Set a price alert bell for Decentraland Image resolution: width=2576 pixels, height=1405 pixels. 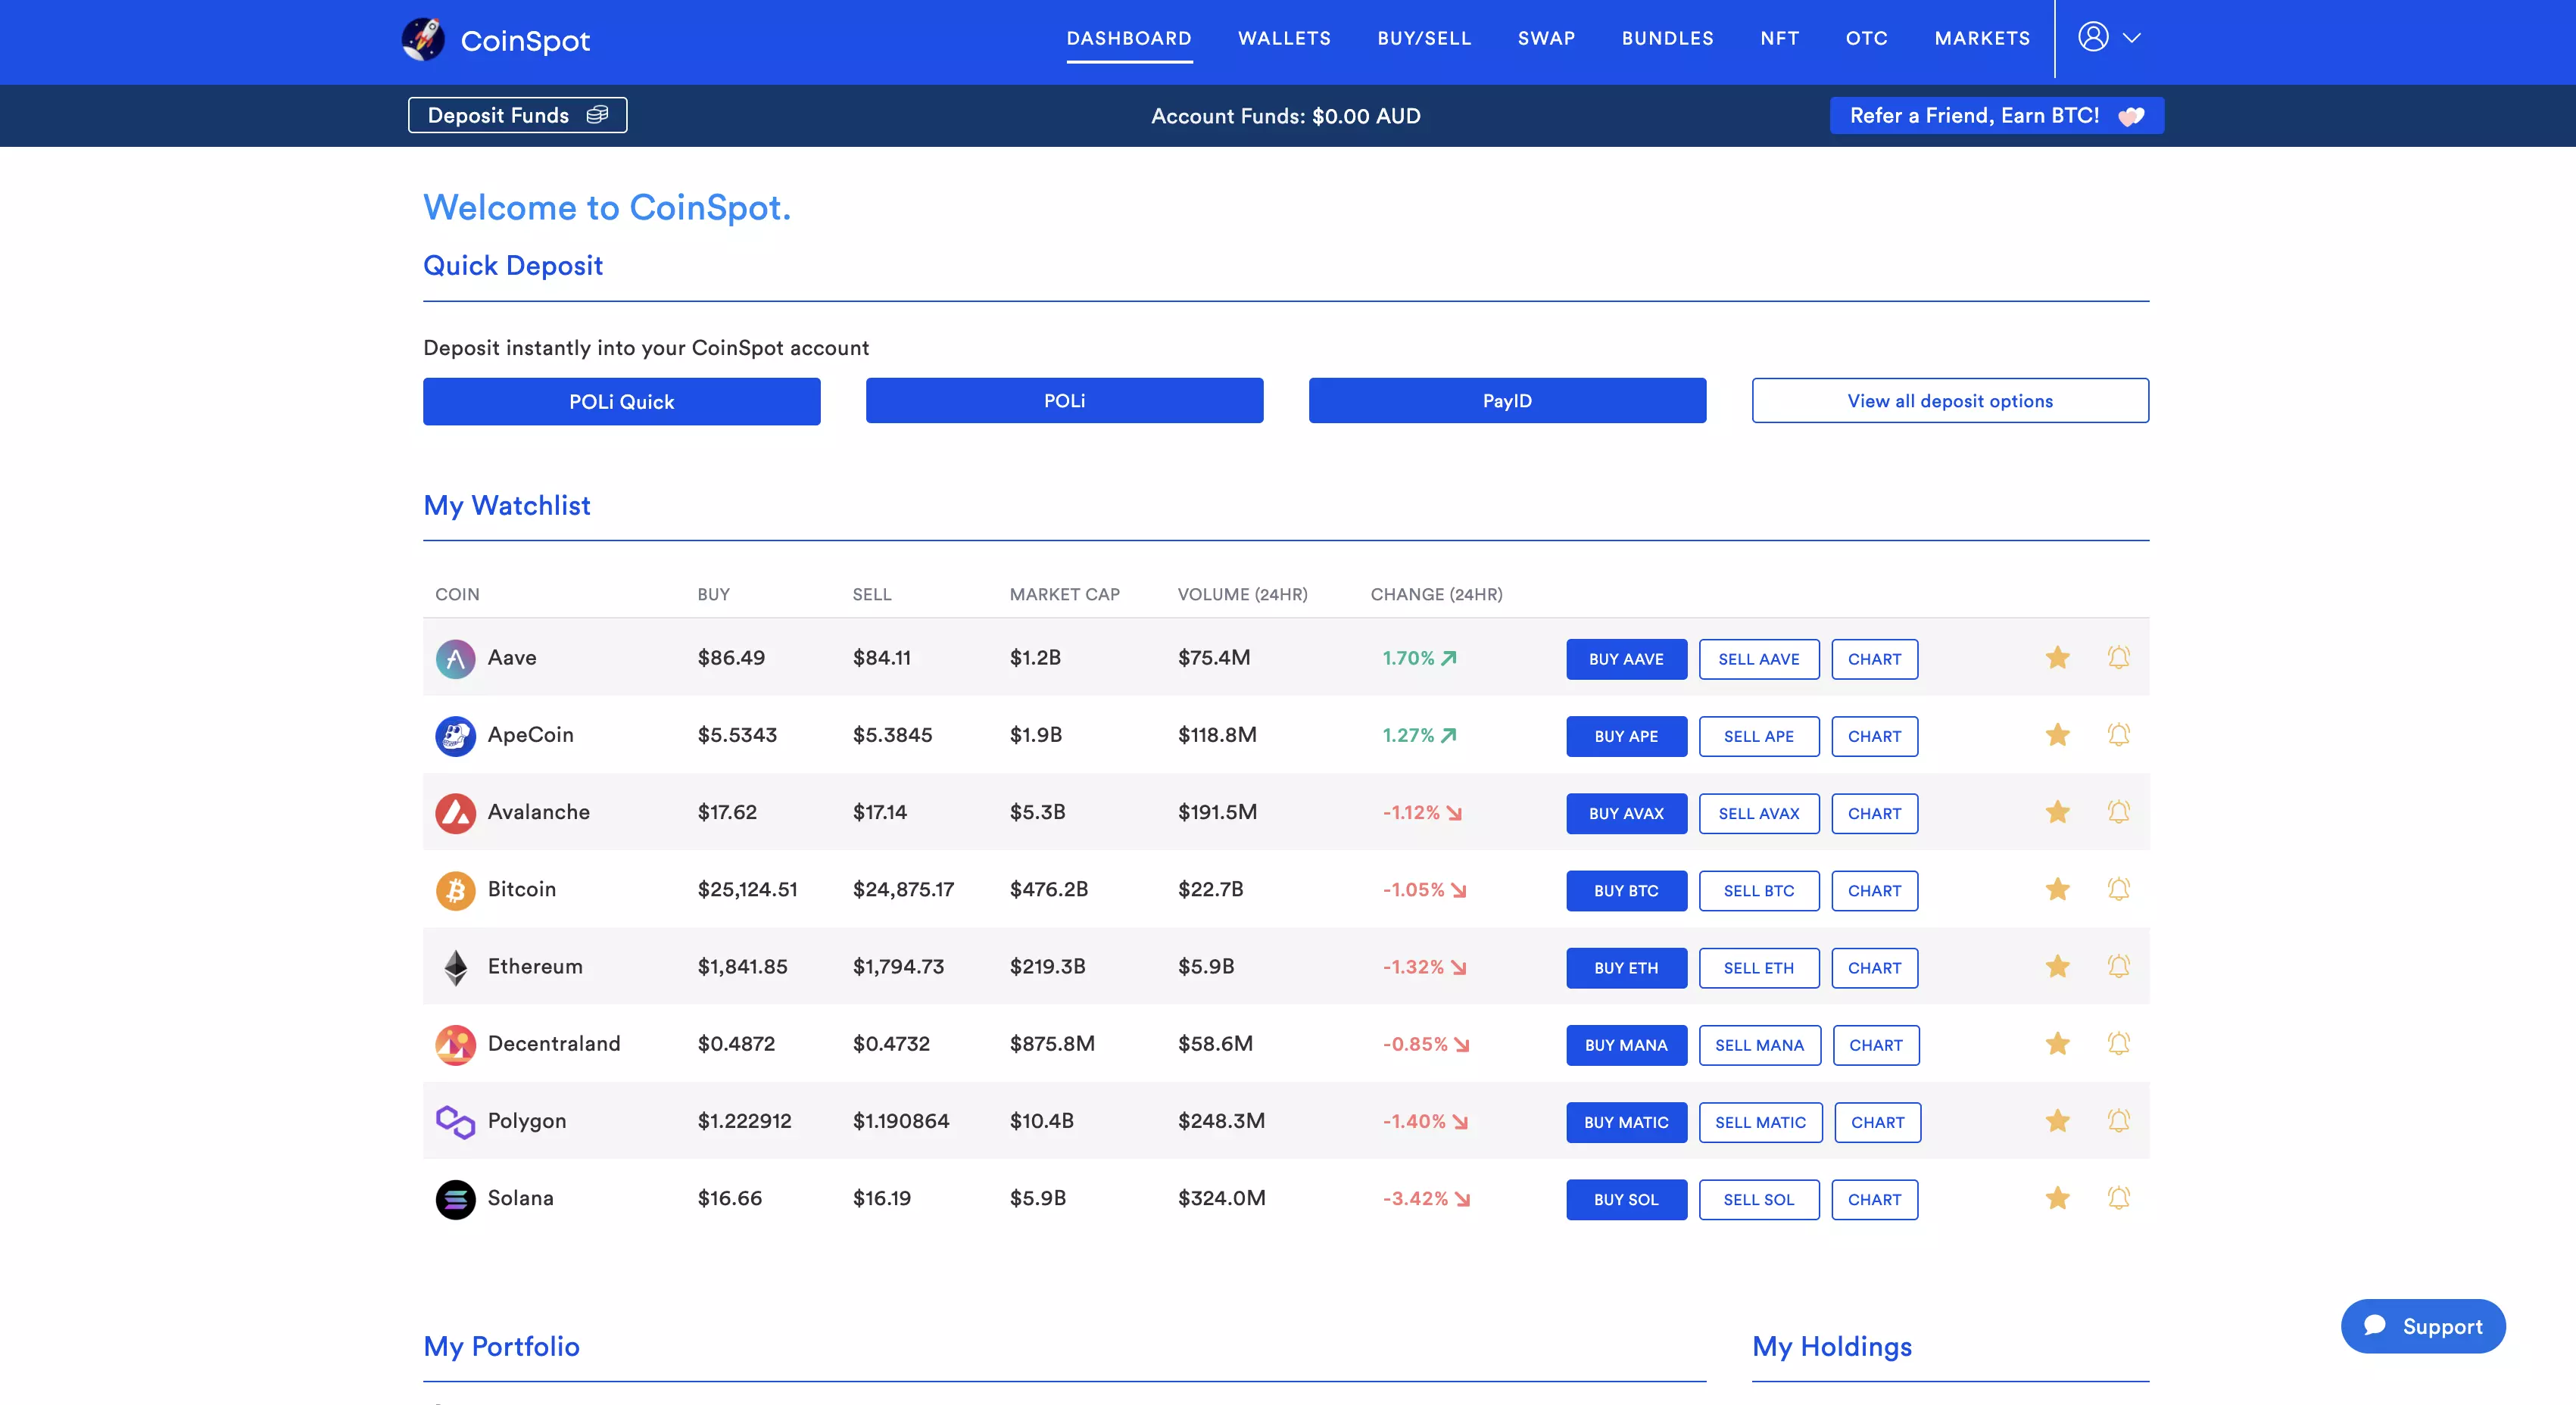(x=2118, y=1043)
